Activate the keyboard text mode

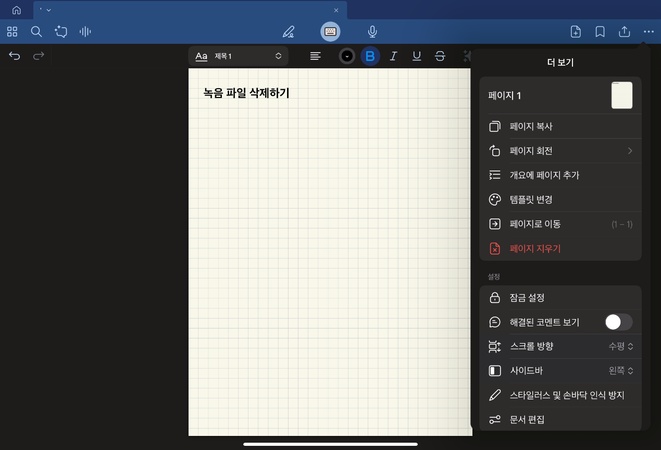point(330,32)
